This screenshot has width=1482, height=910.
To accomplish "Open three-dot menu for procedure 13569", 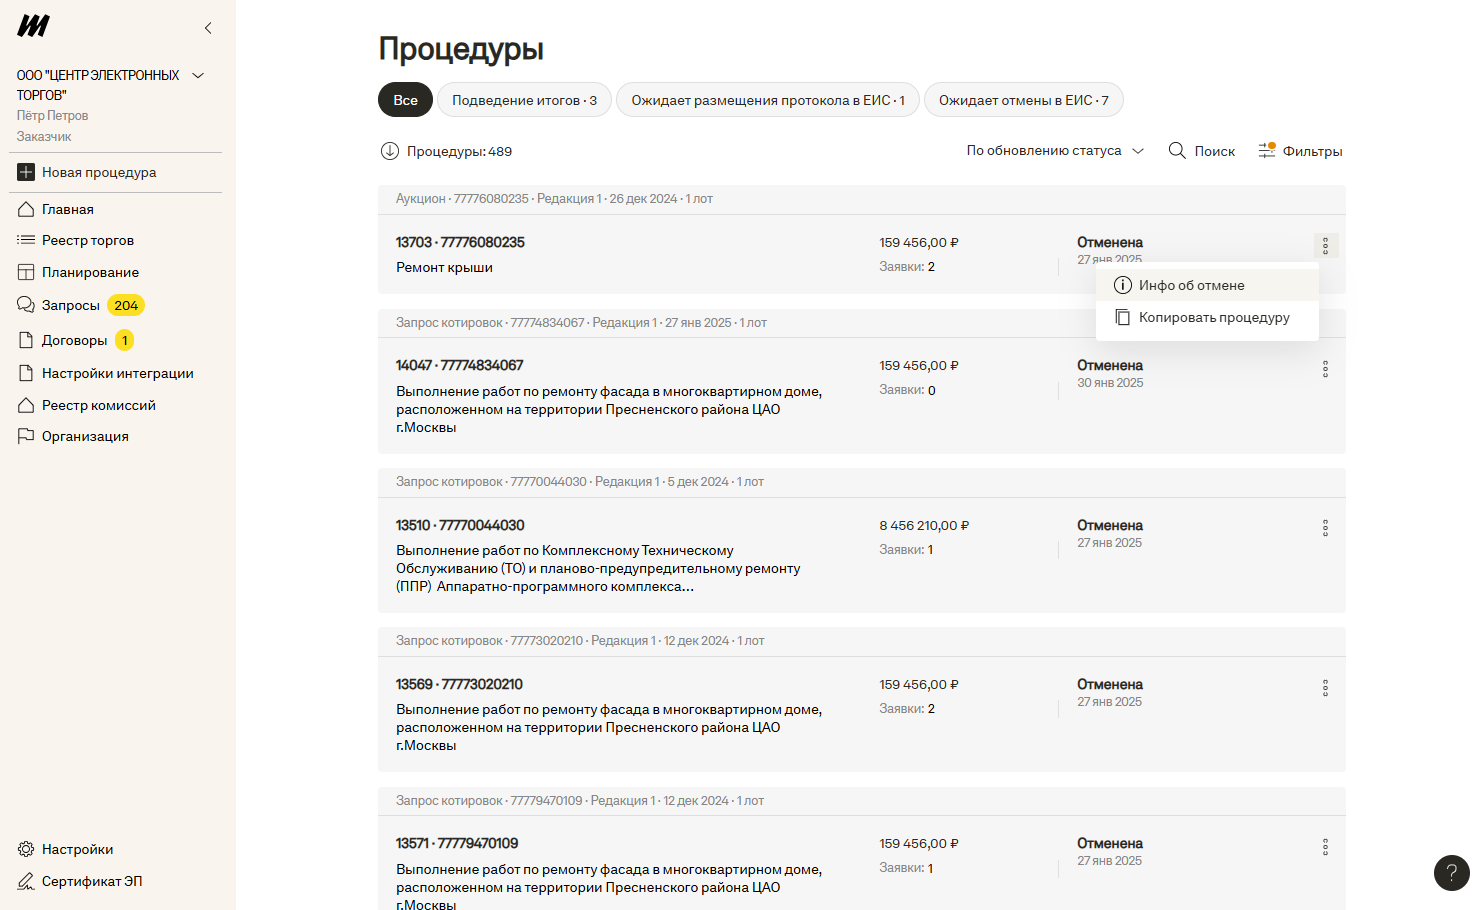I will click(x=1325, y=688).
